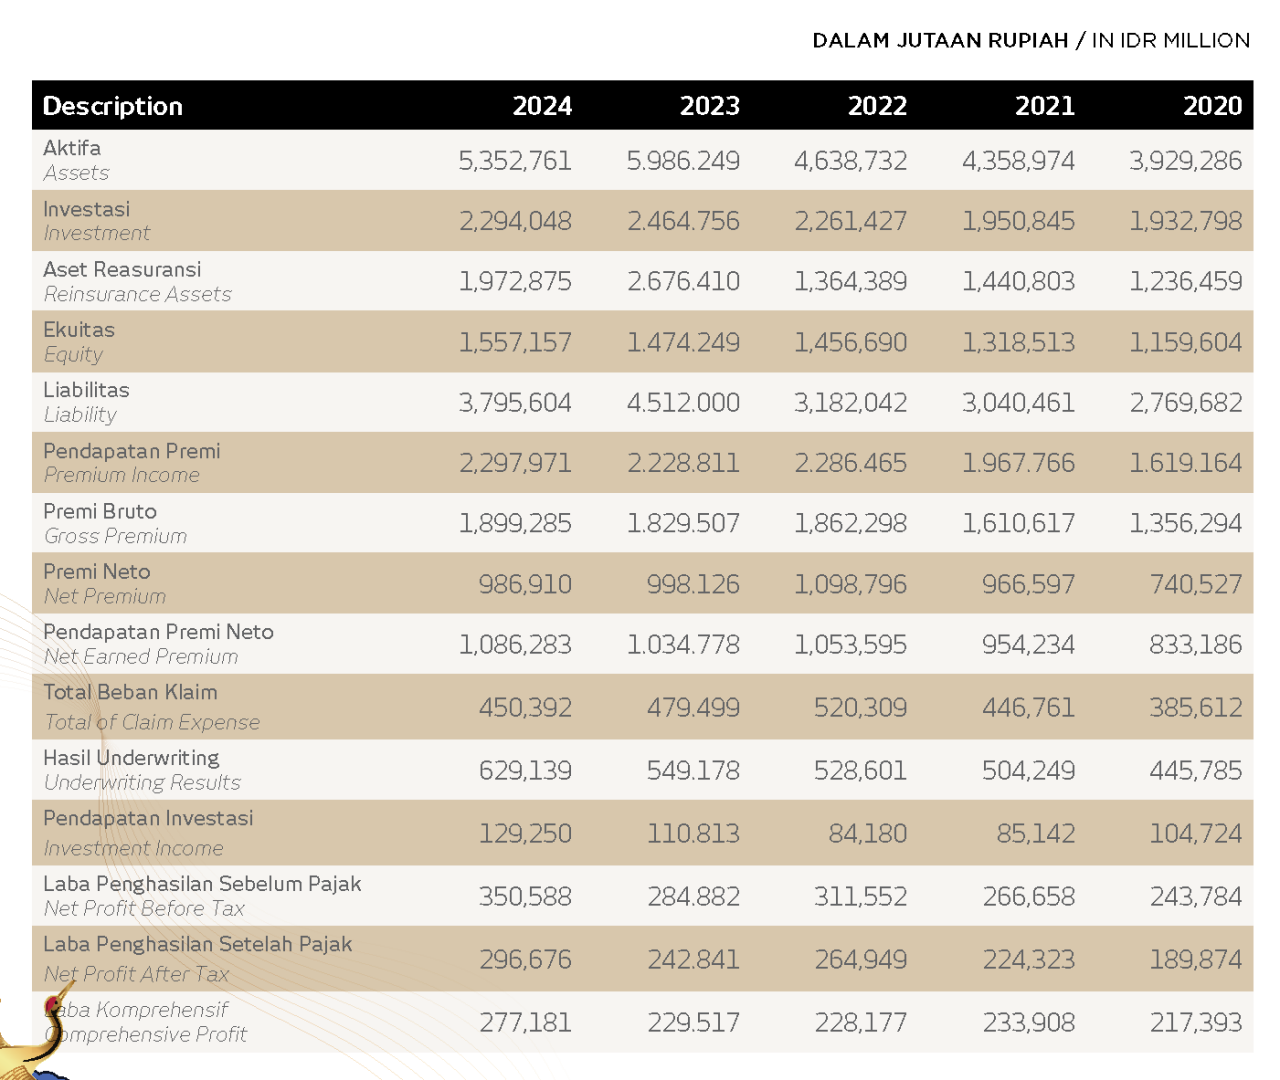This screenshot has width=1280, height=1080.
Task: Click the Description column header
Action: pyautogui.click(x=113, y=106)
